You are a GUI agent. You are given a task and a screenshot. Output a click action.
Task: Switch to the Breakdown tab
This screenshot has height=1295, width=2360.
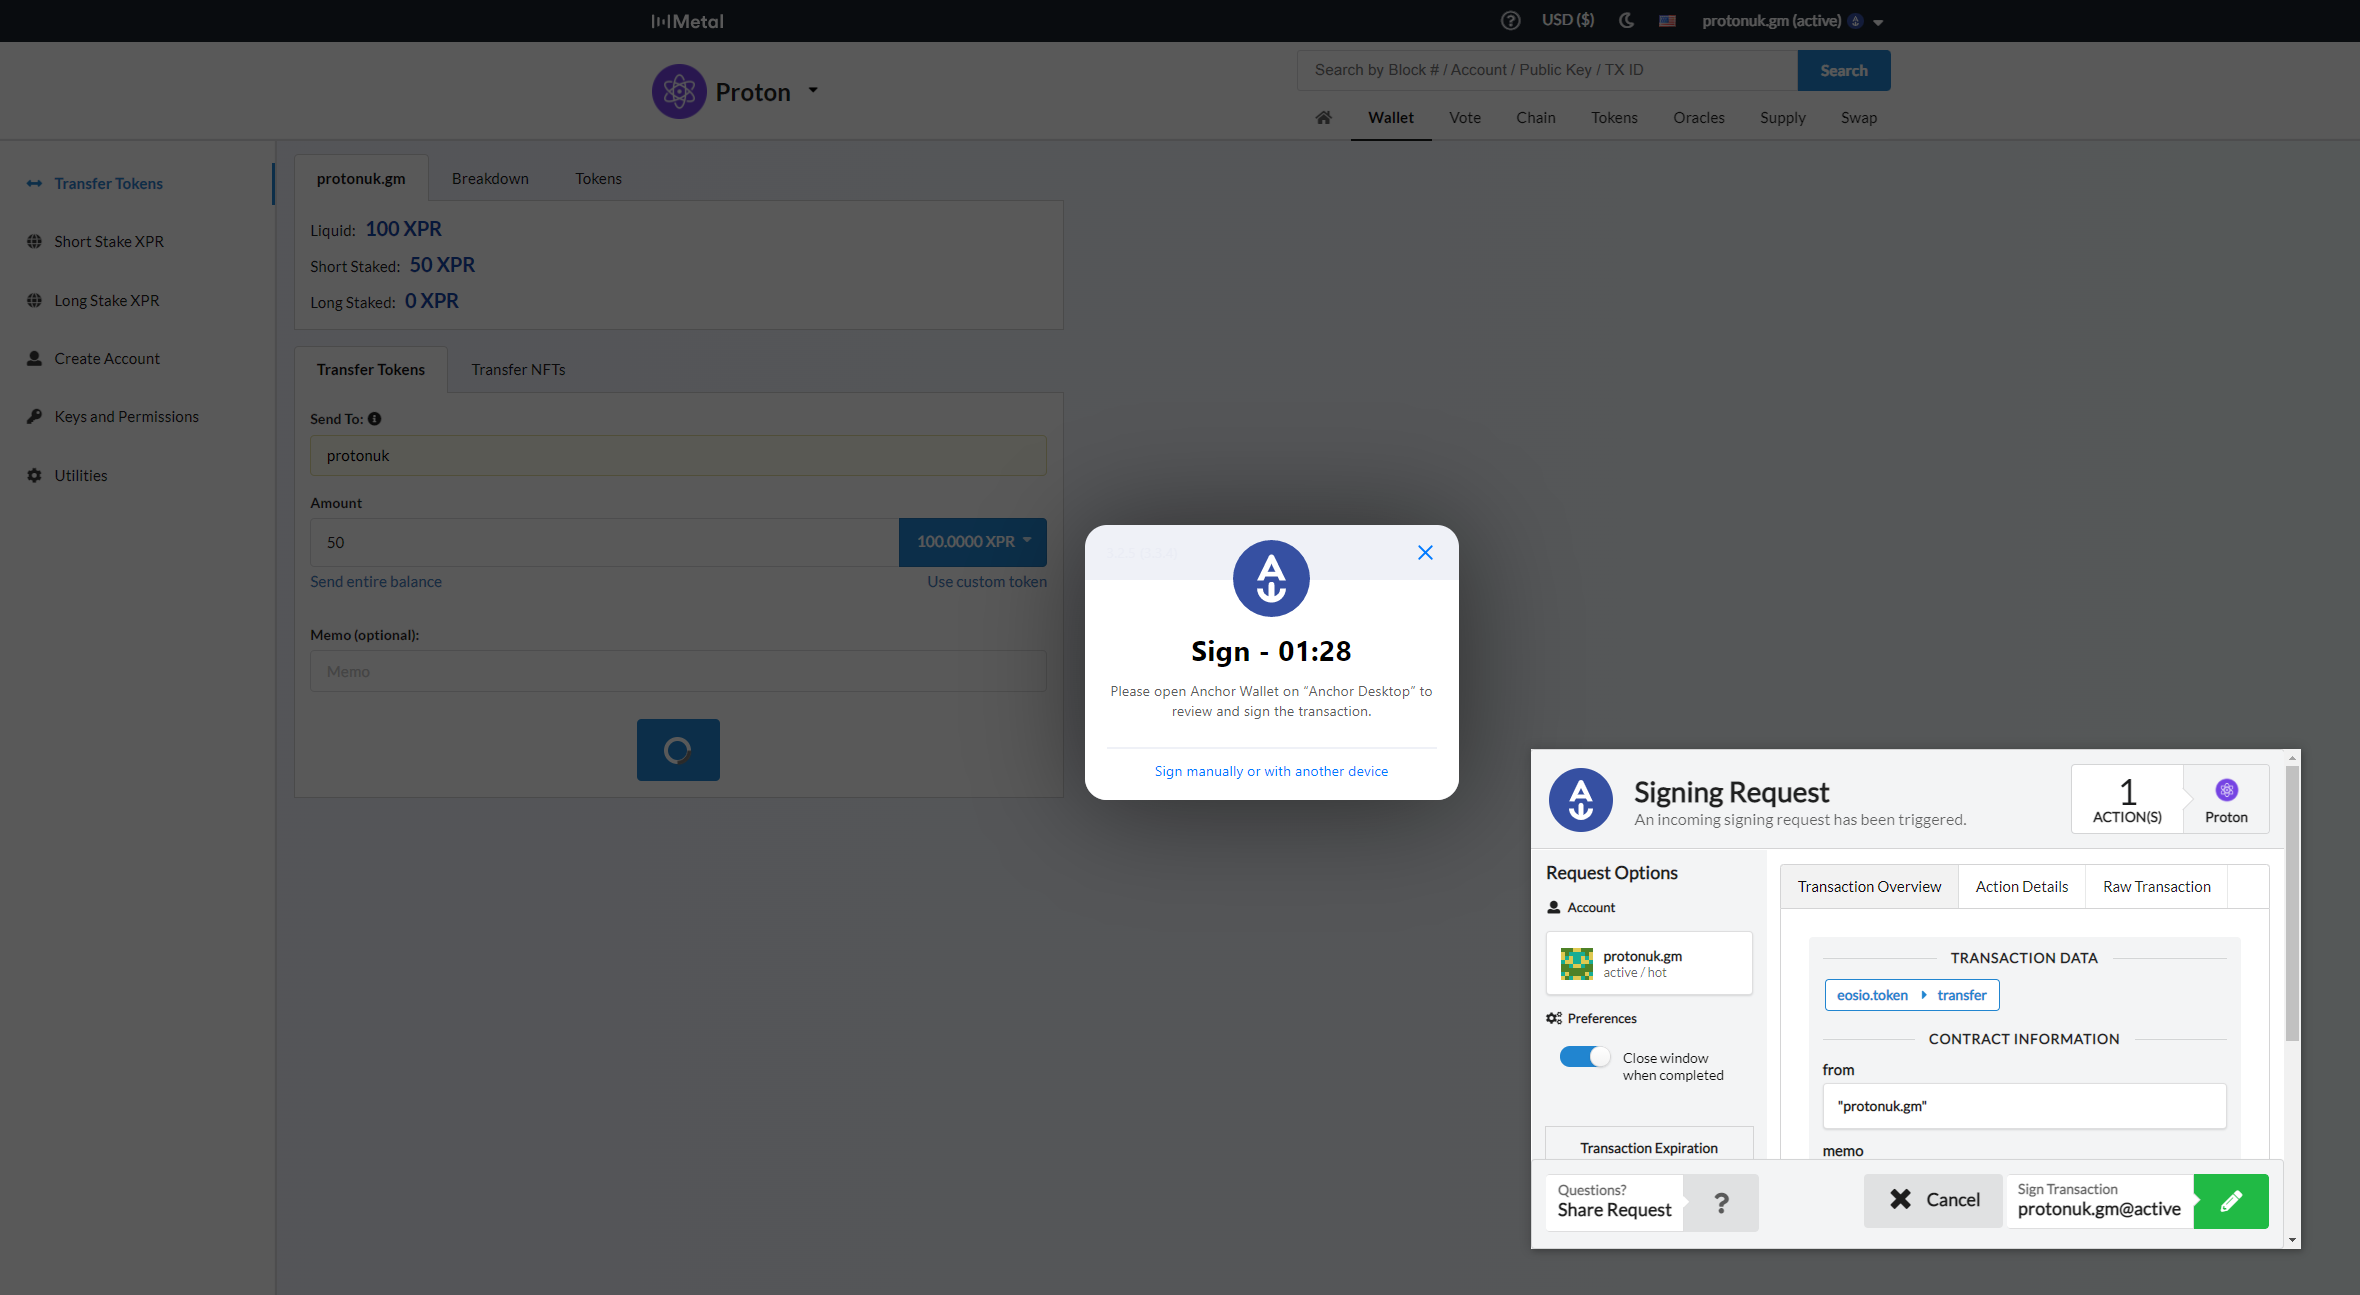(x=490, y=179)
